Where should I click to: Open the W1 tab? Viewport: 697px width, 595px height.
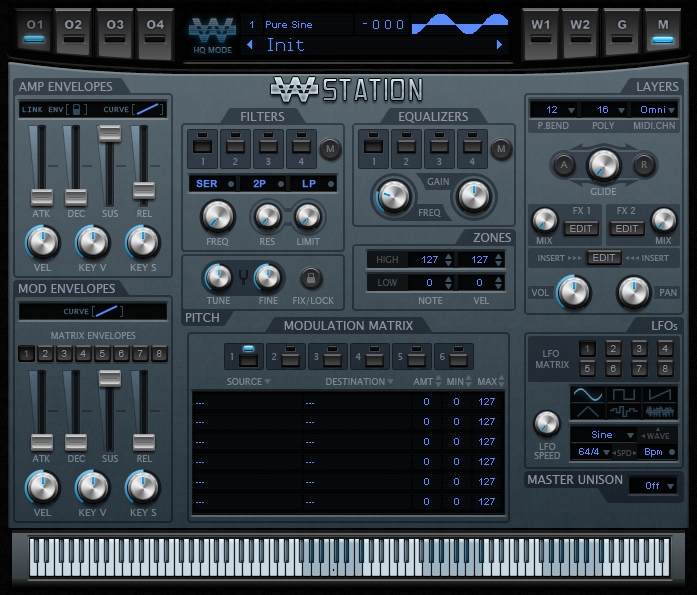tap(541, 32)
